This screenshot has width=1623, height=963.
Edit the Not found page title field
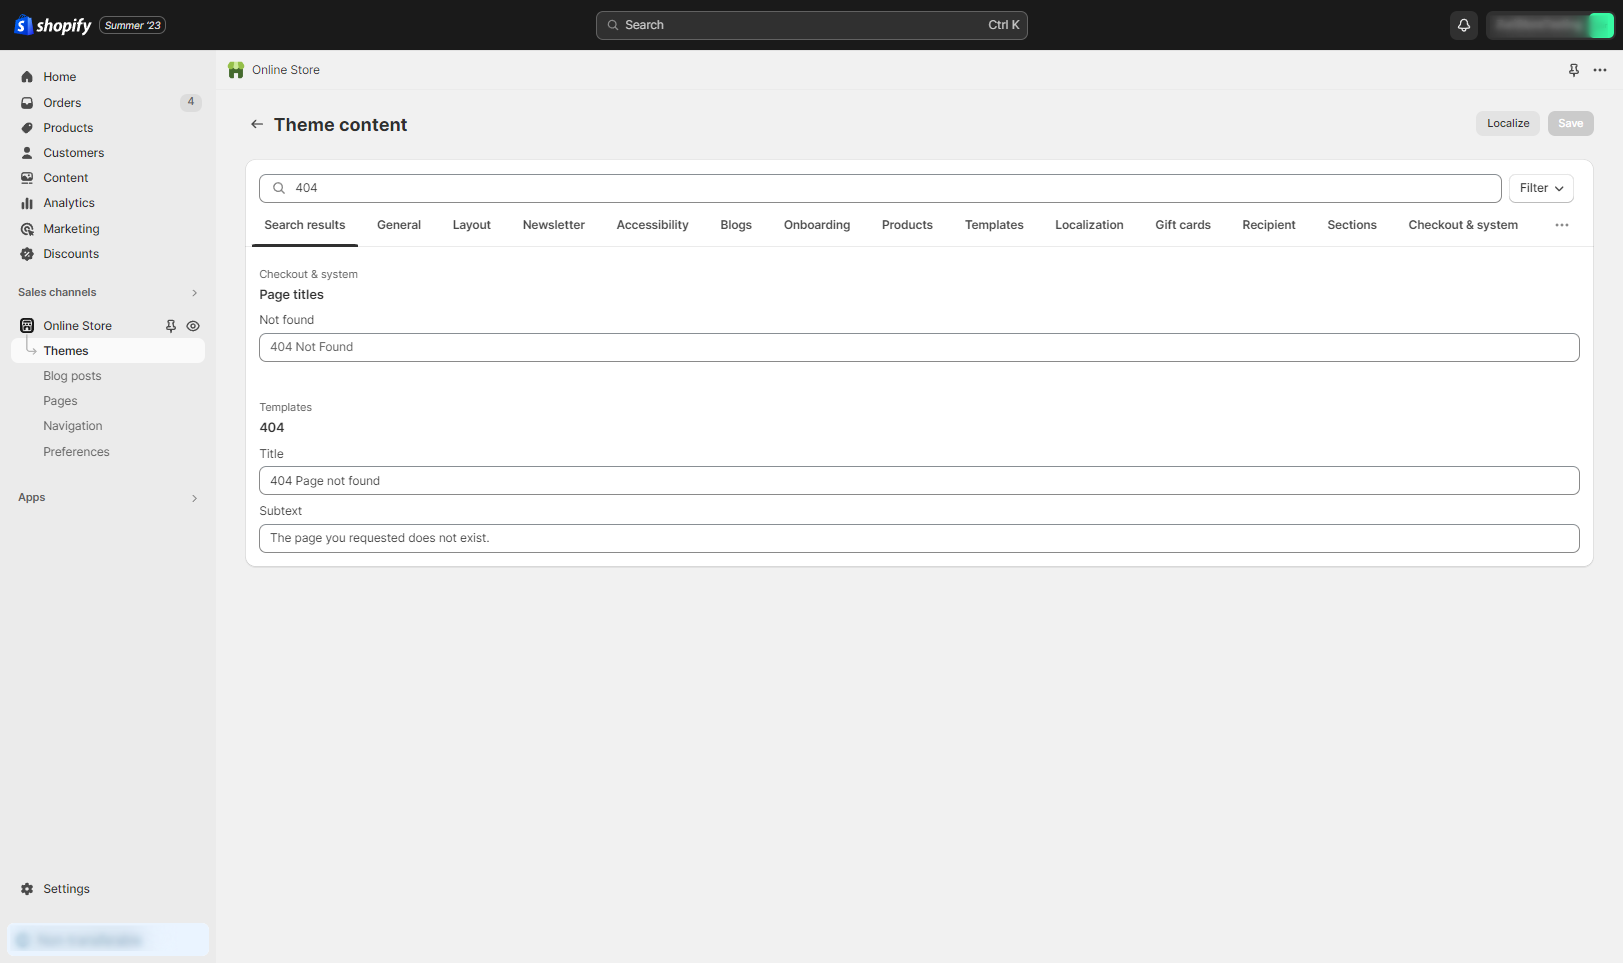919,347
